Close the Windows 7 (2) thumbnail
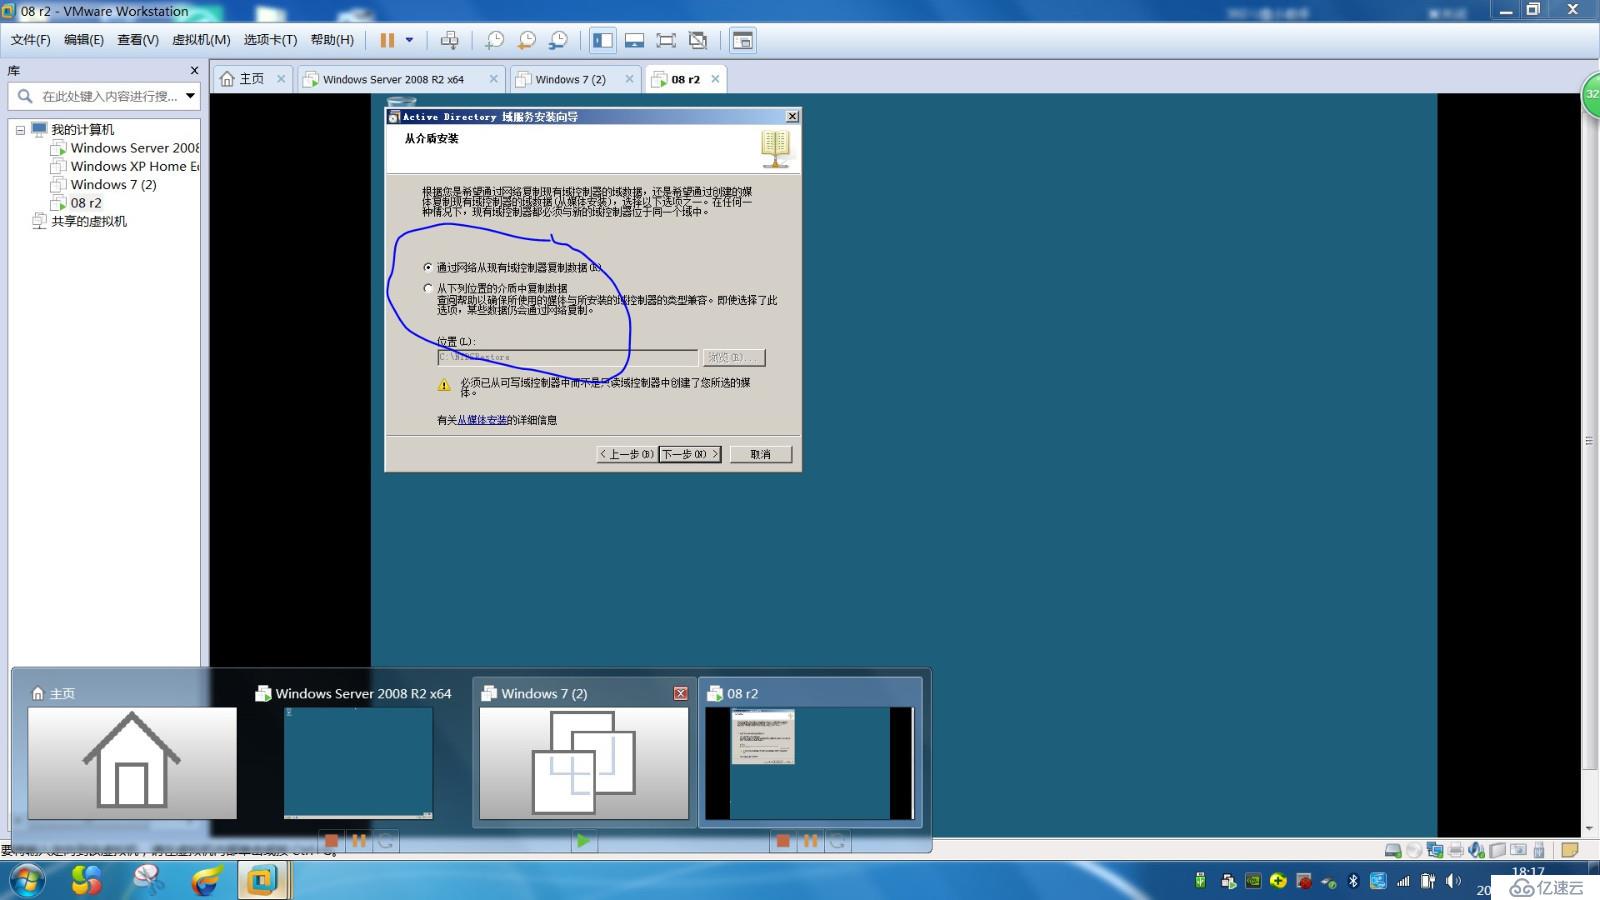Viewport: 1600px width, 900px height. 681,693
